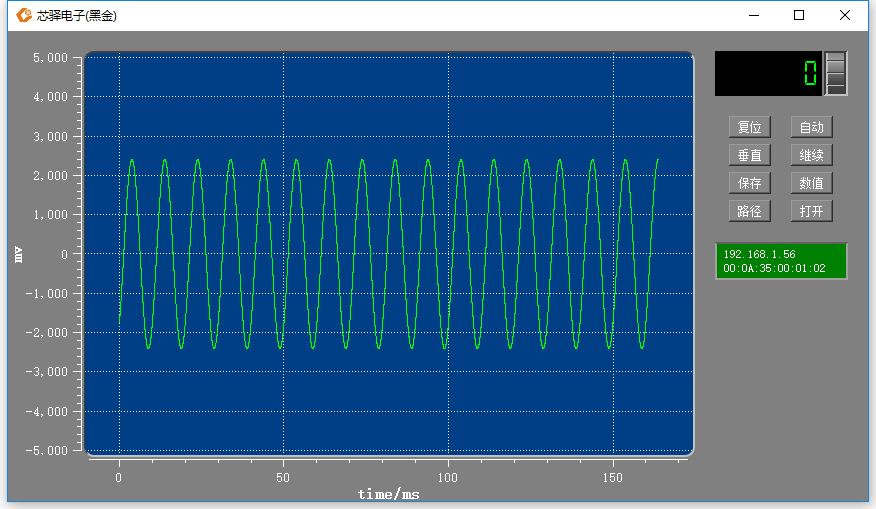Click inside the green sine waveform plot
The width and height of the screenshot is (876, 509).
coord(389,254)
